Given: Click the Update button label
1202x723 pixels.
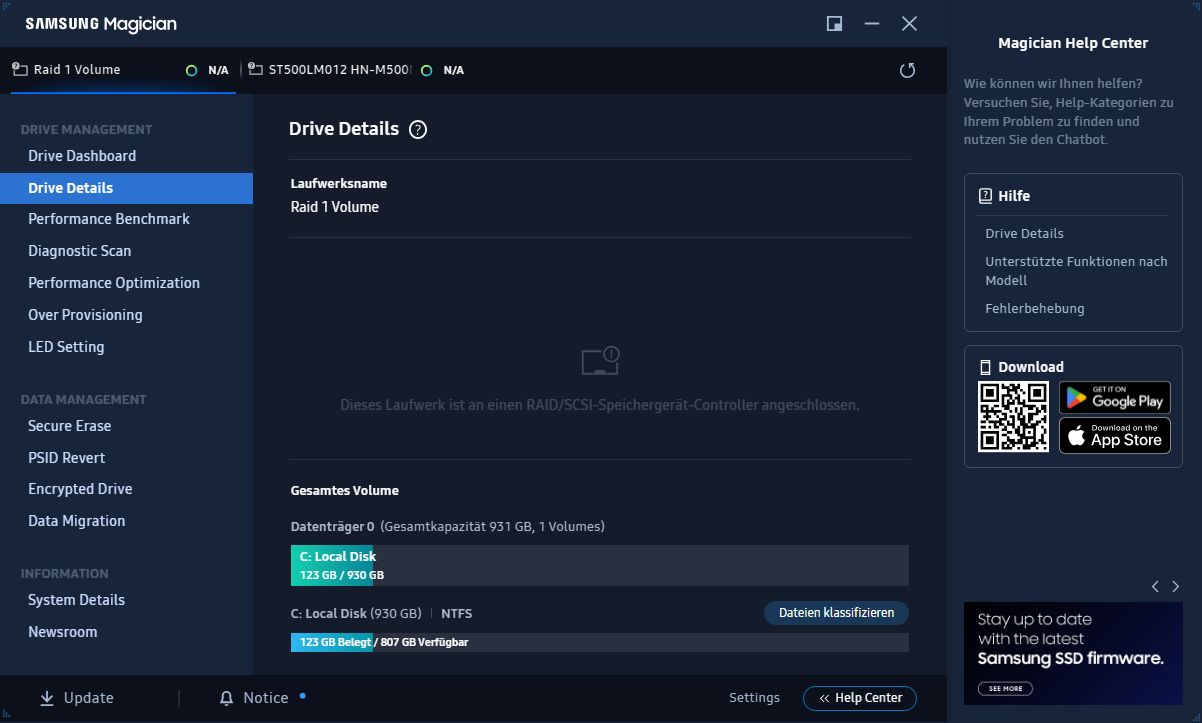Looking at the screenshot, I should point(88,698).
